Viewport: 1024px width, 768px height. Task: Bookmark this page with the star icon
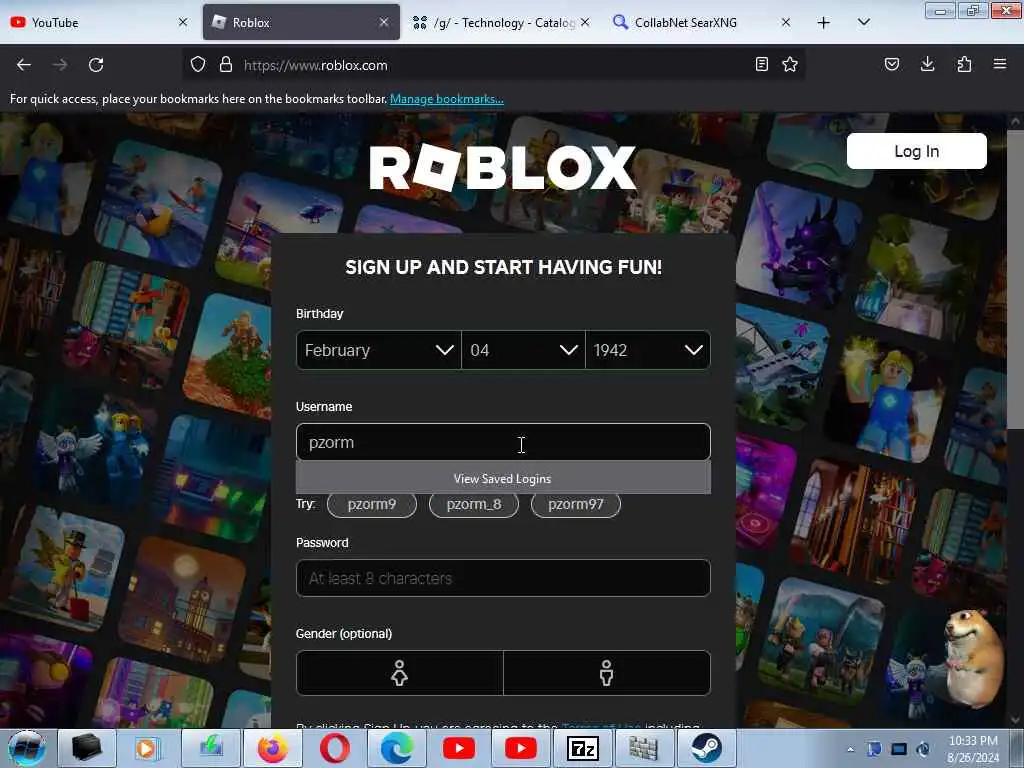pyautogui.click(x=790, y=64)
